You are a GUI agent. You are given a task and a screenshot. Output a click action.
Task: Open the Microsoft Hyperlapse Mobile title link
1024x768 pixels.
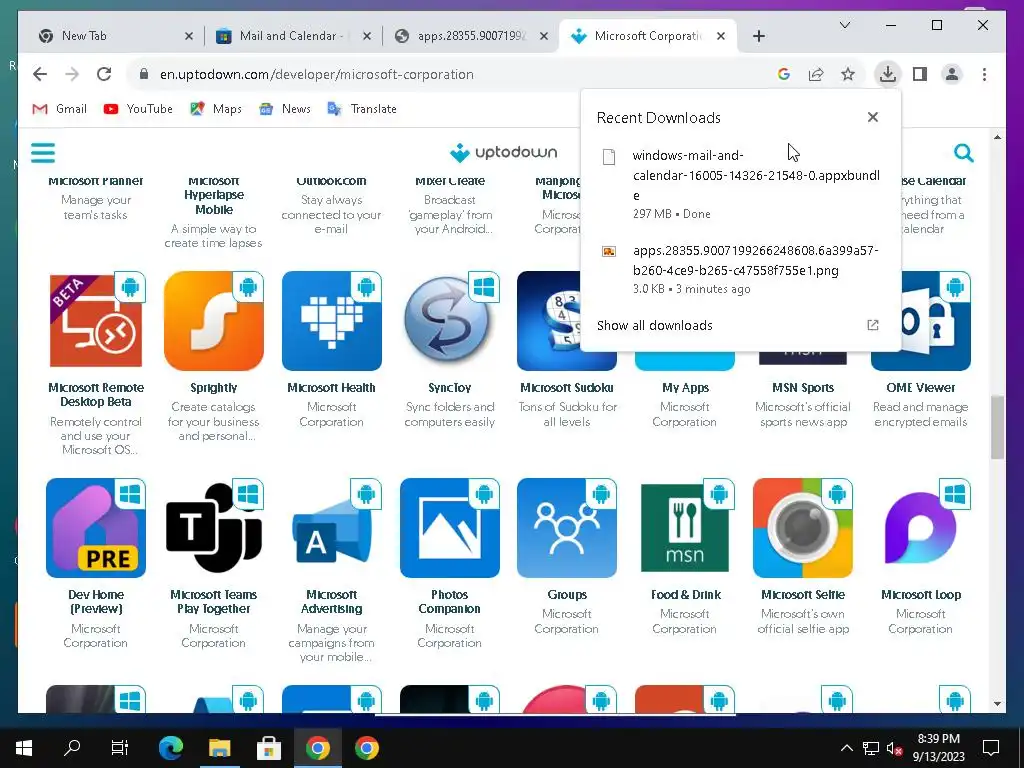(214, 196)
